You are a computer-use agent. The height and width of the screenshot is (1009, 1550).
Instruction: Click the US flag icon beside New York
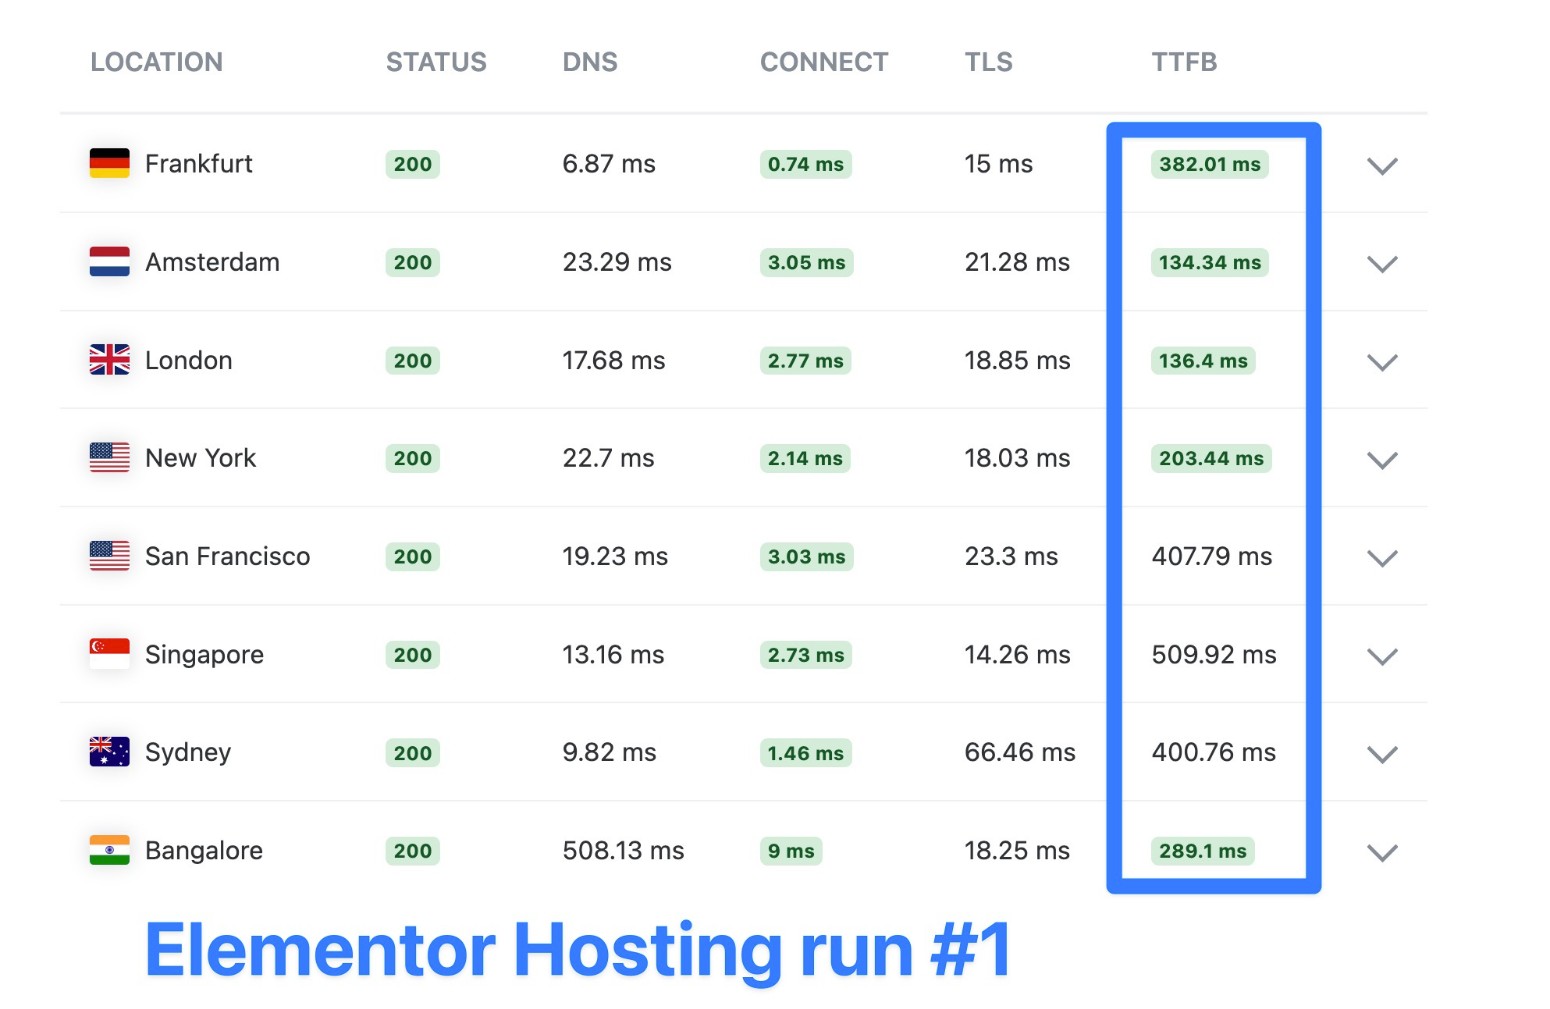(109, 457)
